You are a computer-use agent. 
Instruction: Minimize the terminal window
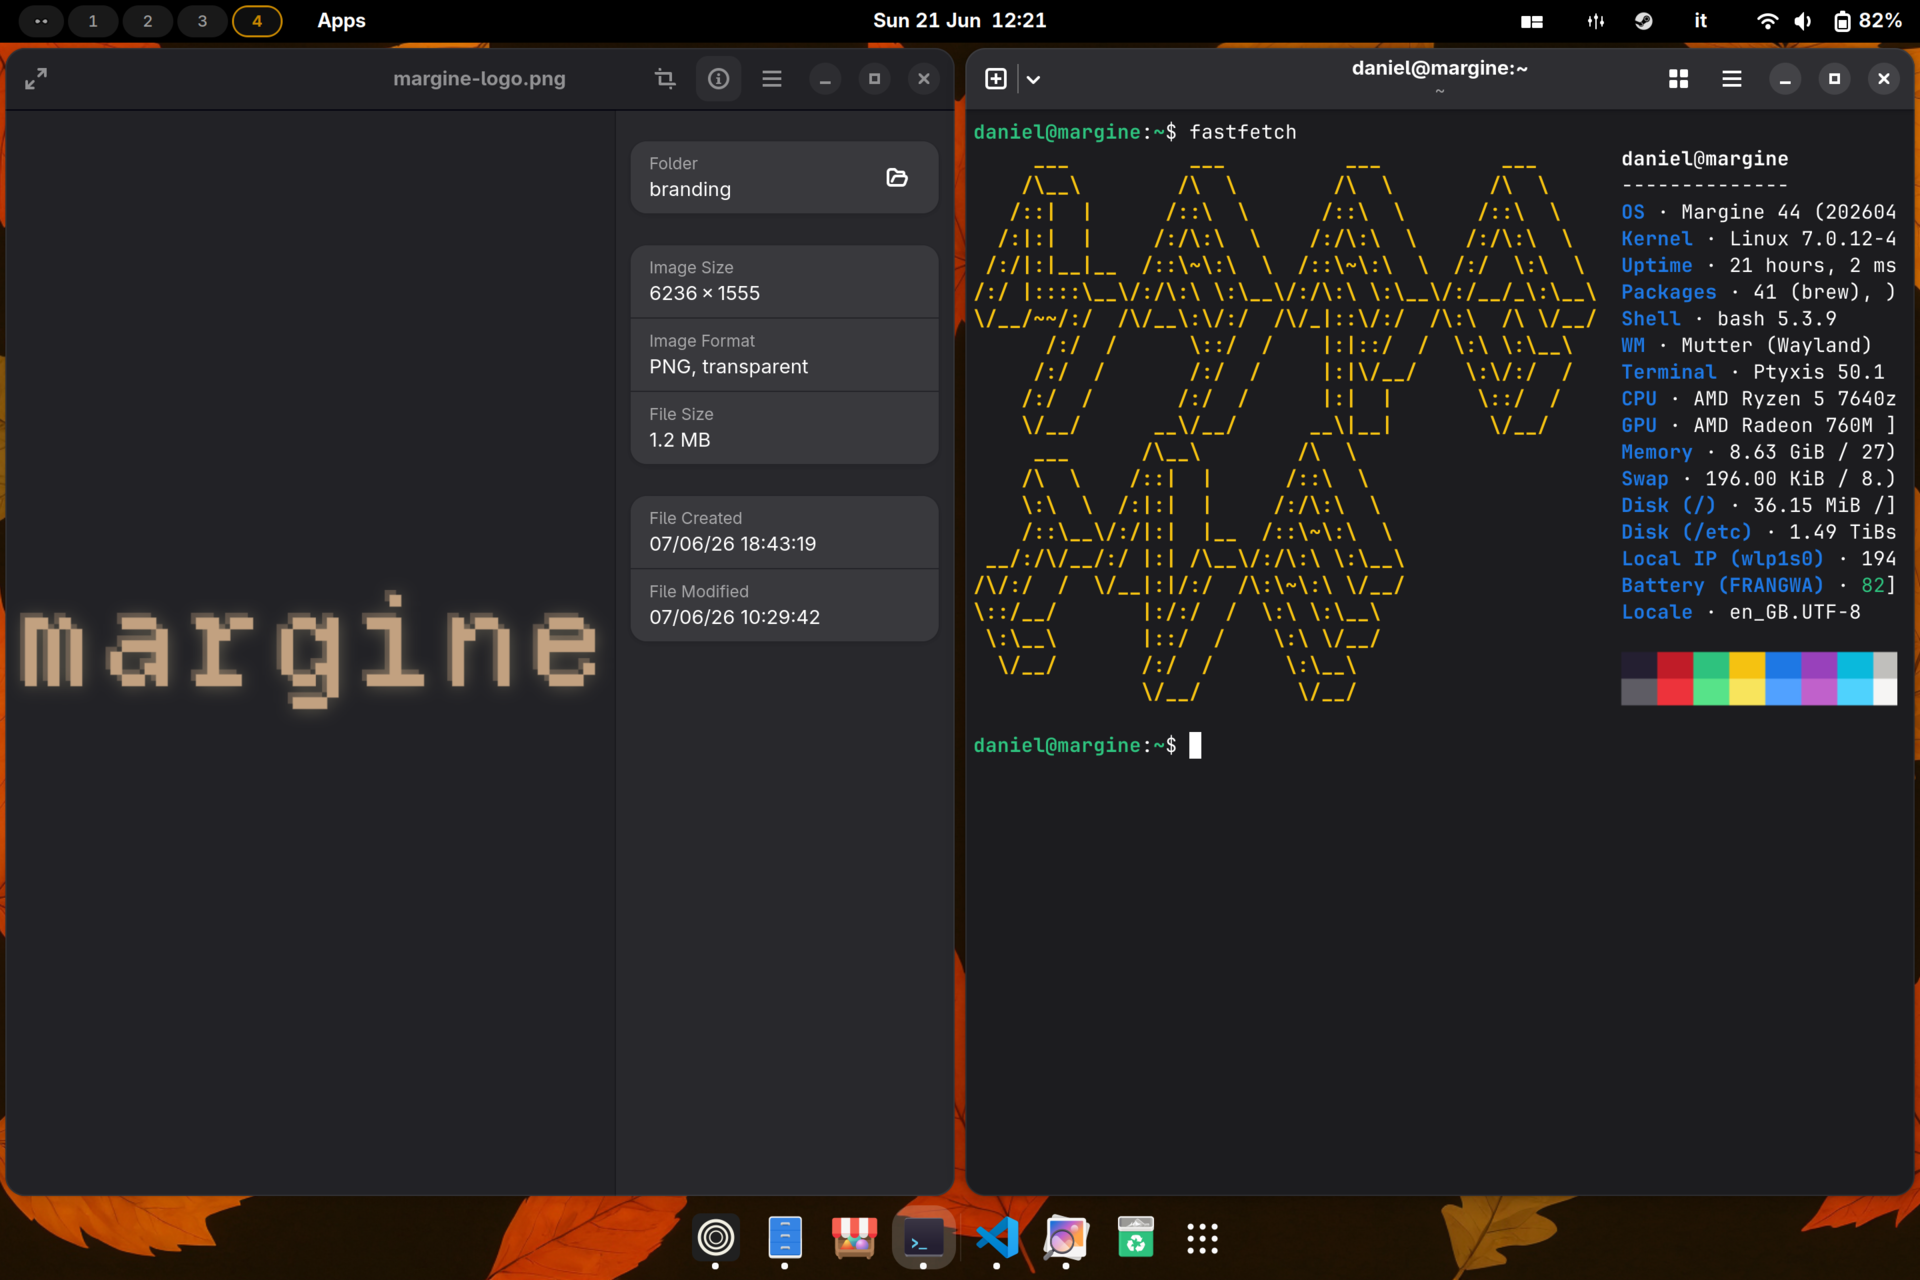tap(1785, 79)
